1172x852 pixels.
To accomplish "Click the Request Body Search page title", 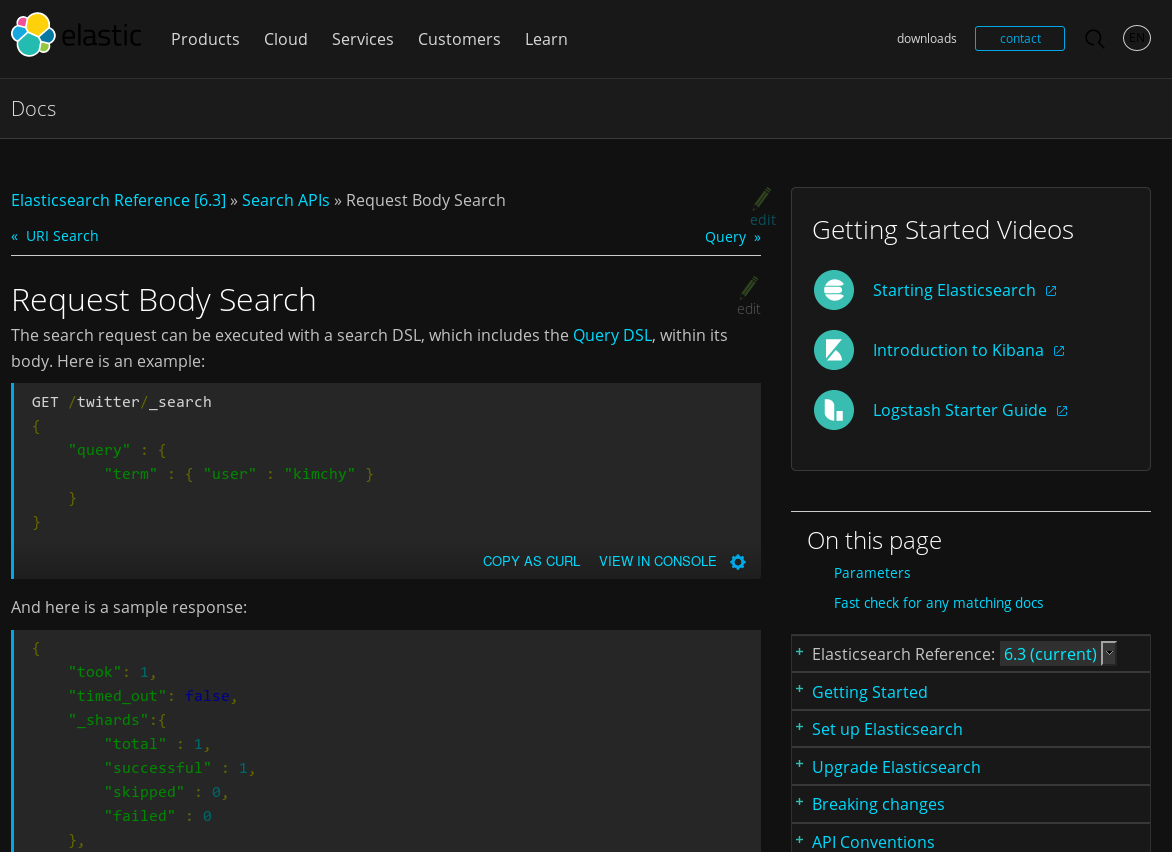I will point(164,300).
